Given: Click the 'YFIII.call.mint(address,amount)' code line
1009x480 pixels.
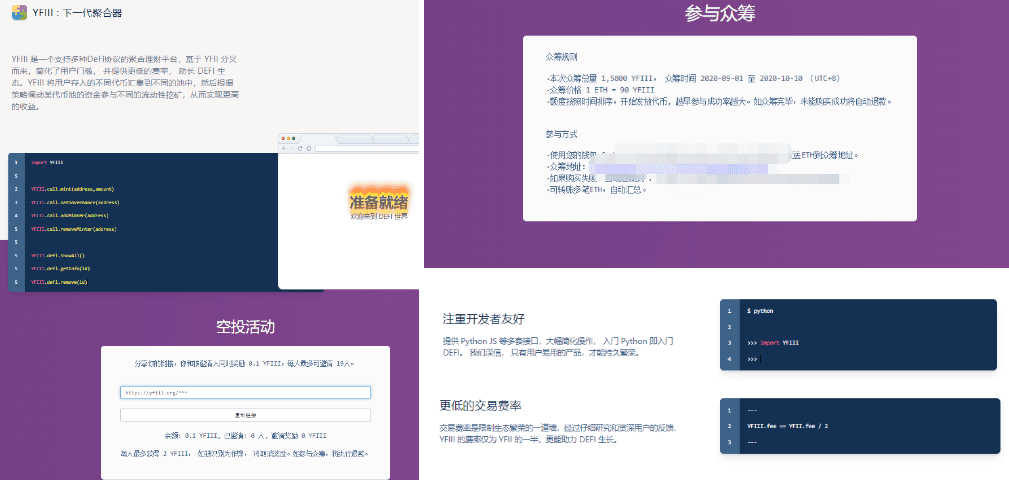Looking at the screenshot, I should click(72, 189).
